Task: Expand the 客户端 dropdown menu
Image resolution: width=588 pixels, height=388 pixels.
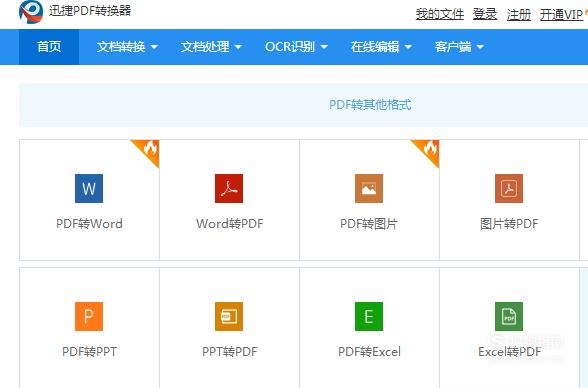Action: 459,47
